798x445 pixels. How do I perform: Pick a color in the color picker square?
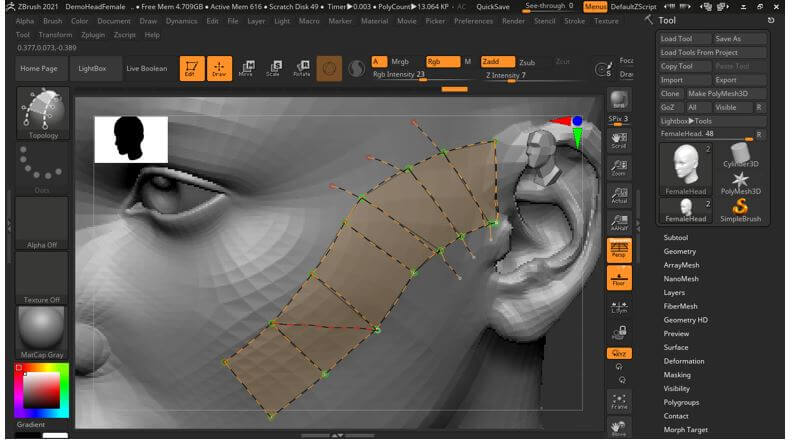click(x=41, y=390)
